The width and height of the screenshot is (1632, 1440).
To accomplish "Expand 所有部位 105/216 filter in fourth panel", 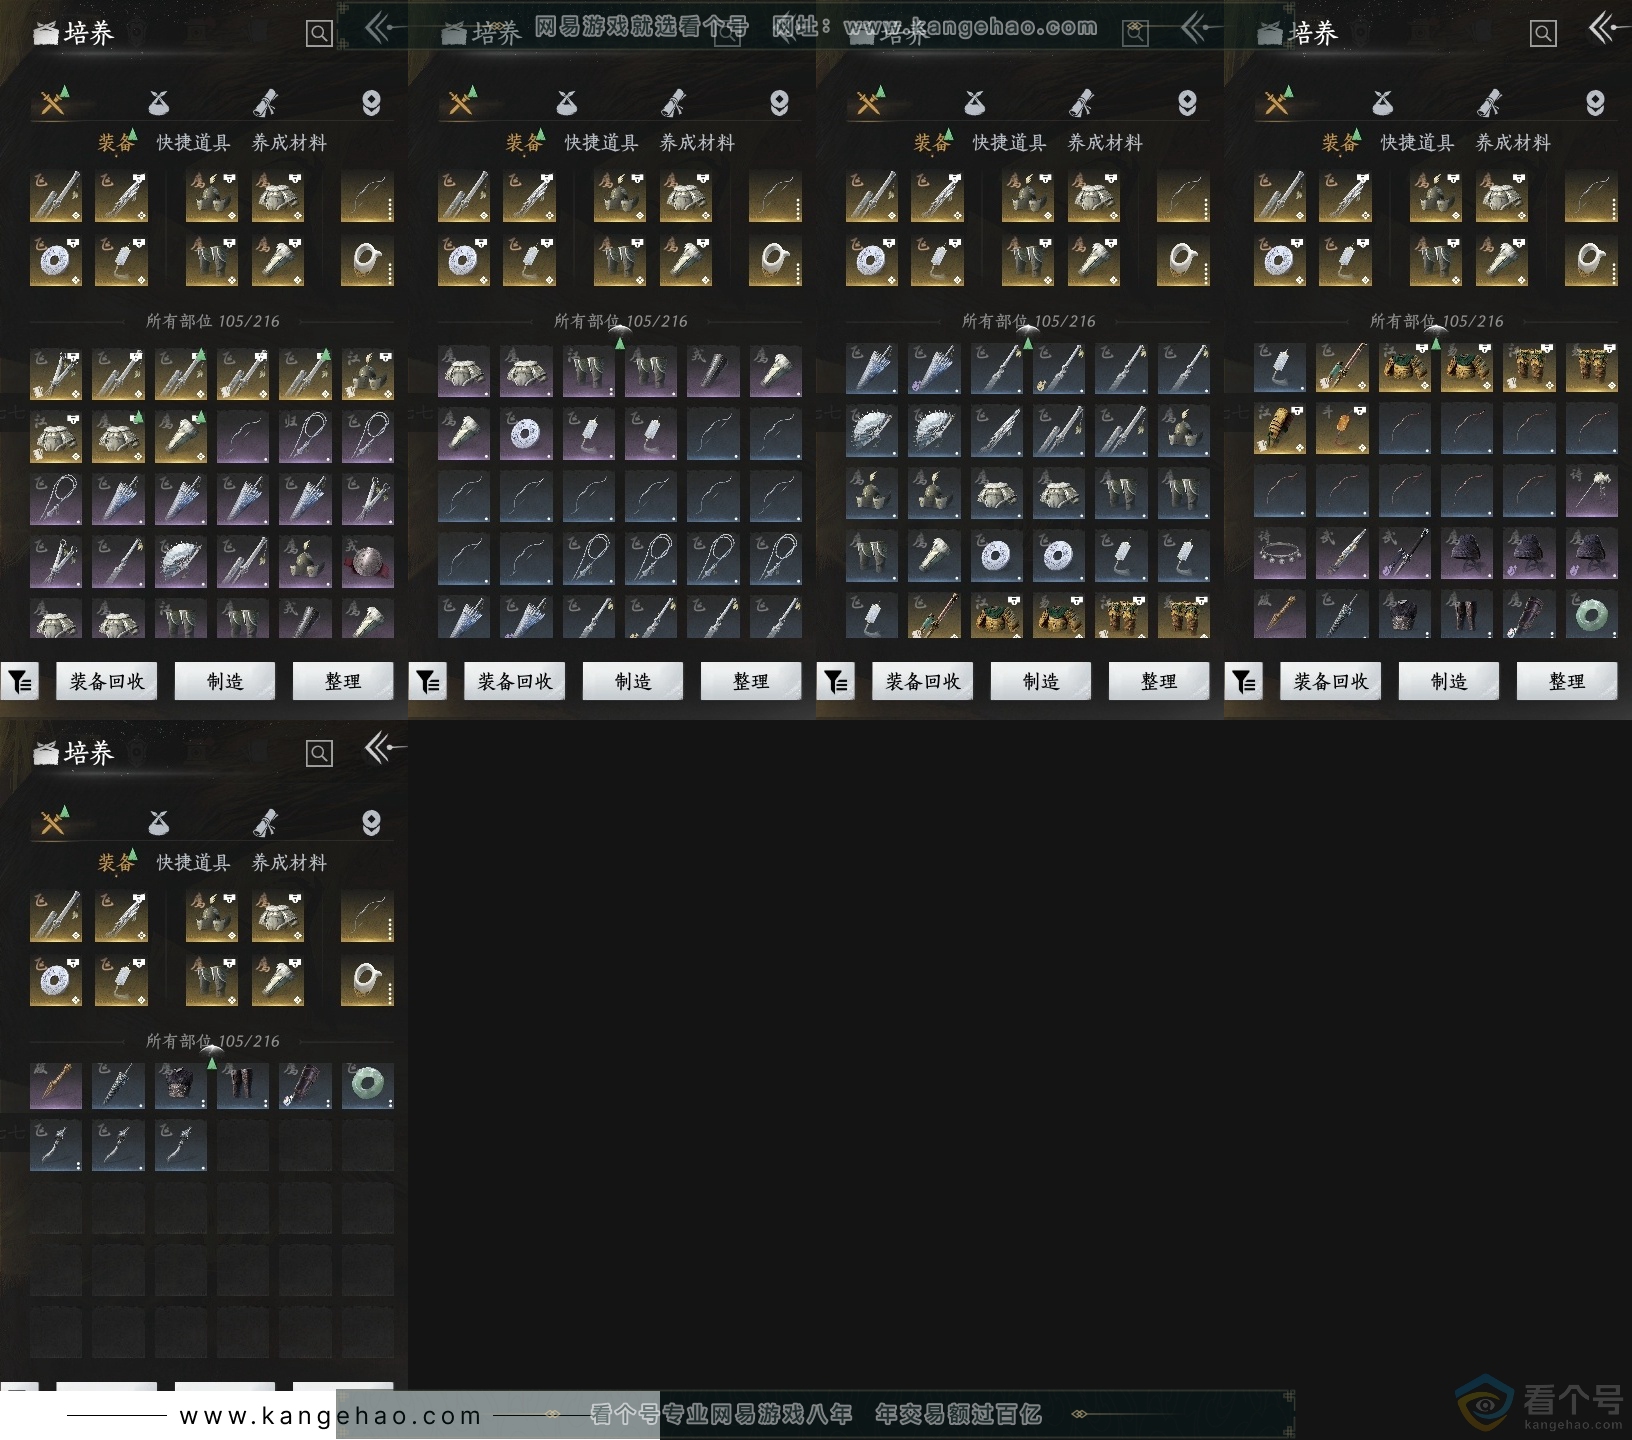I will point(1436,321).
